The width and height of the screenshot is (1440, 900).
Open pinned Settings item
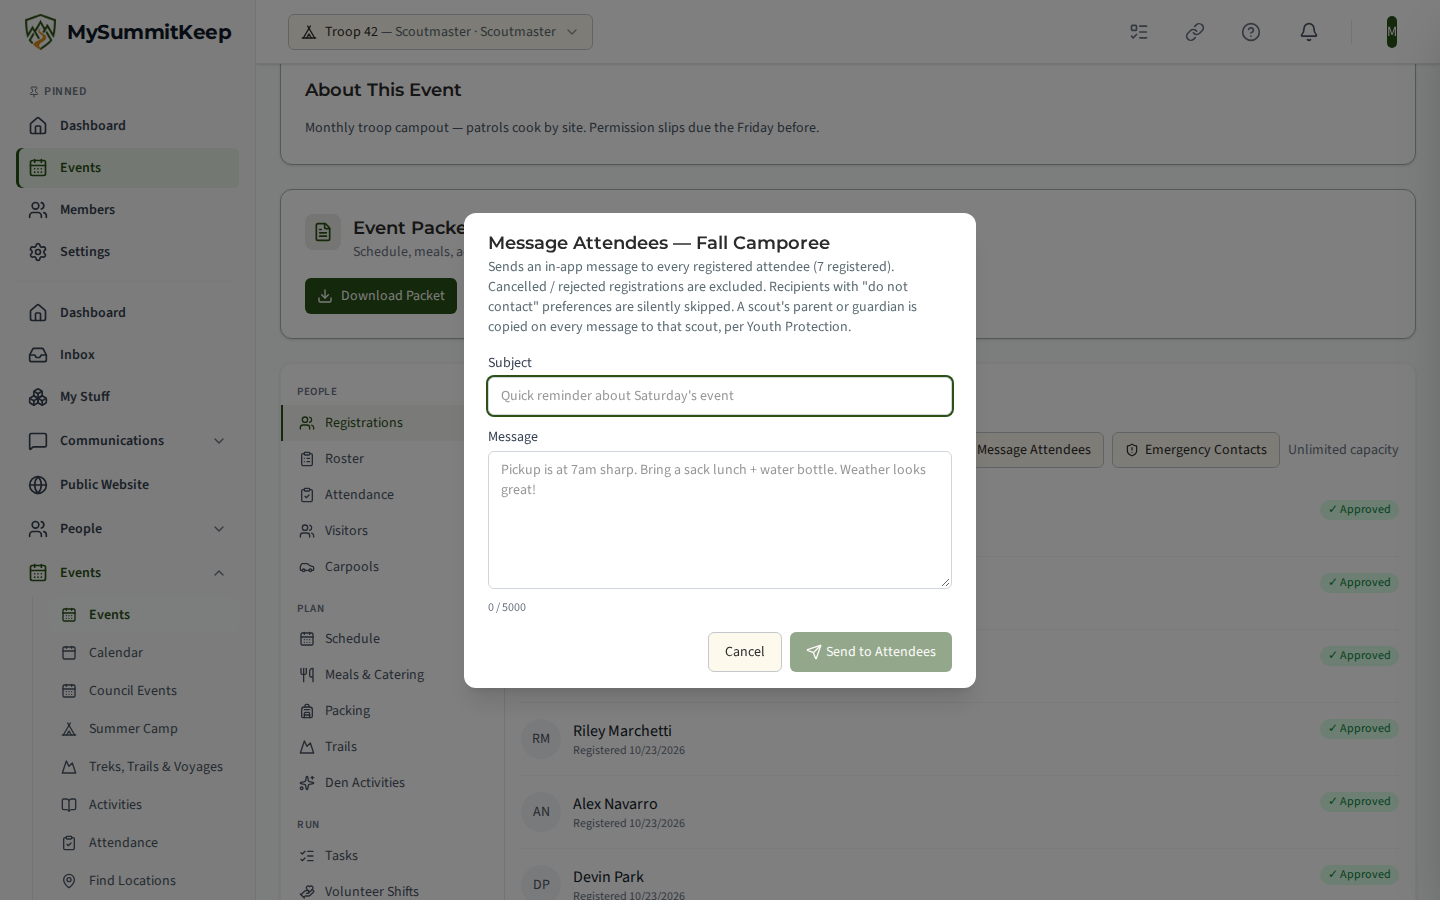[127, 252]
